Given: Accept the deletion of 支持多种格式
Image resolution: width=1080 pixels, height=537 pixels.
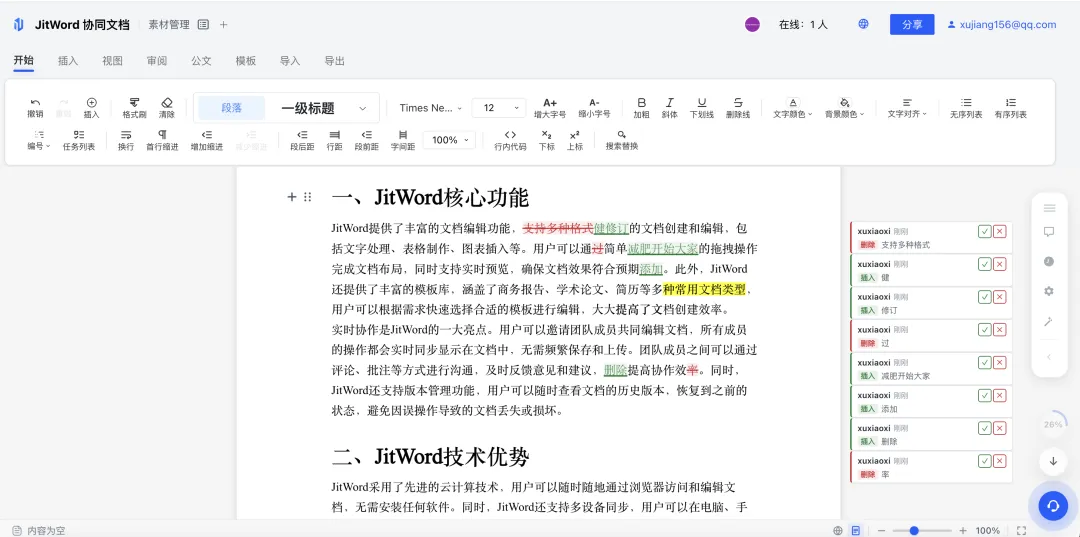Looking at the screenshot, I should tap(984, 231).
